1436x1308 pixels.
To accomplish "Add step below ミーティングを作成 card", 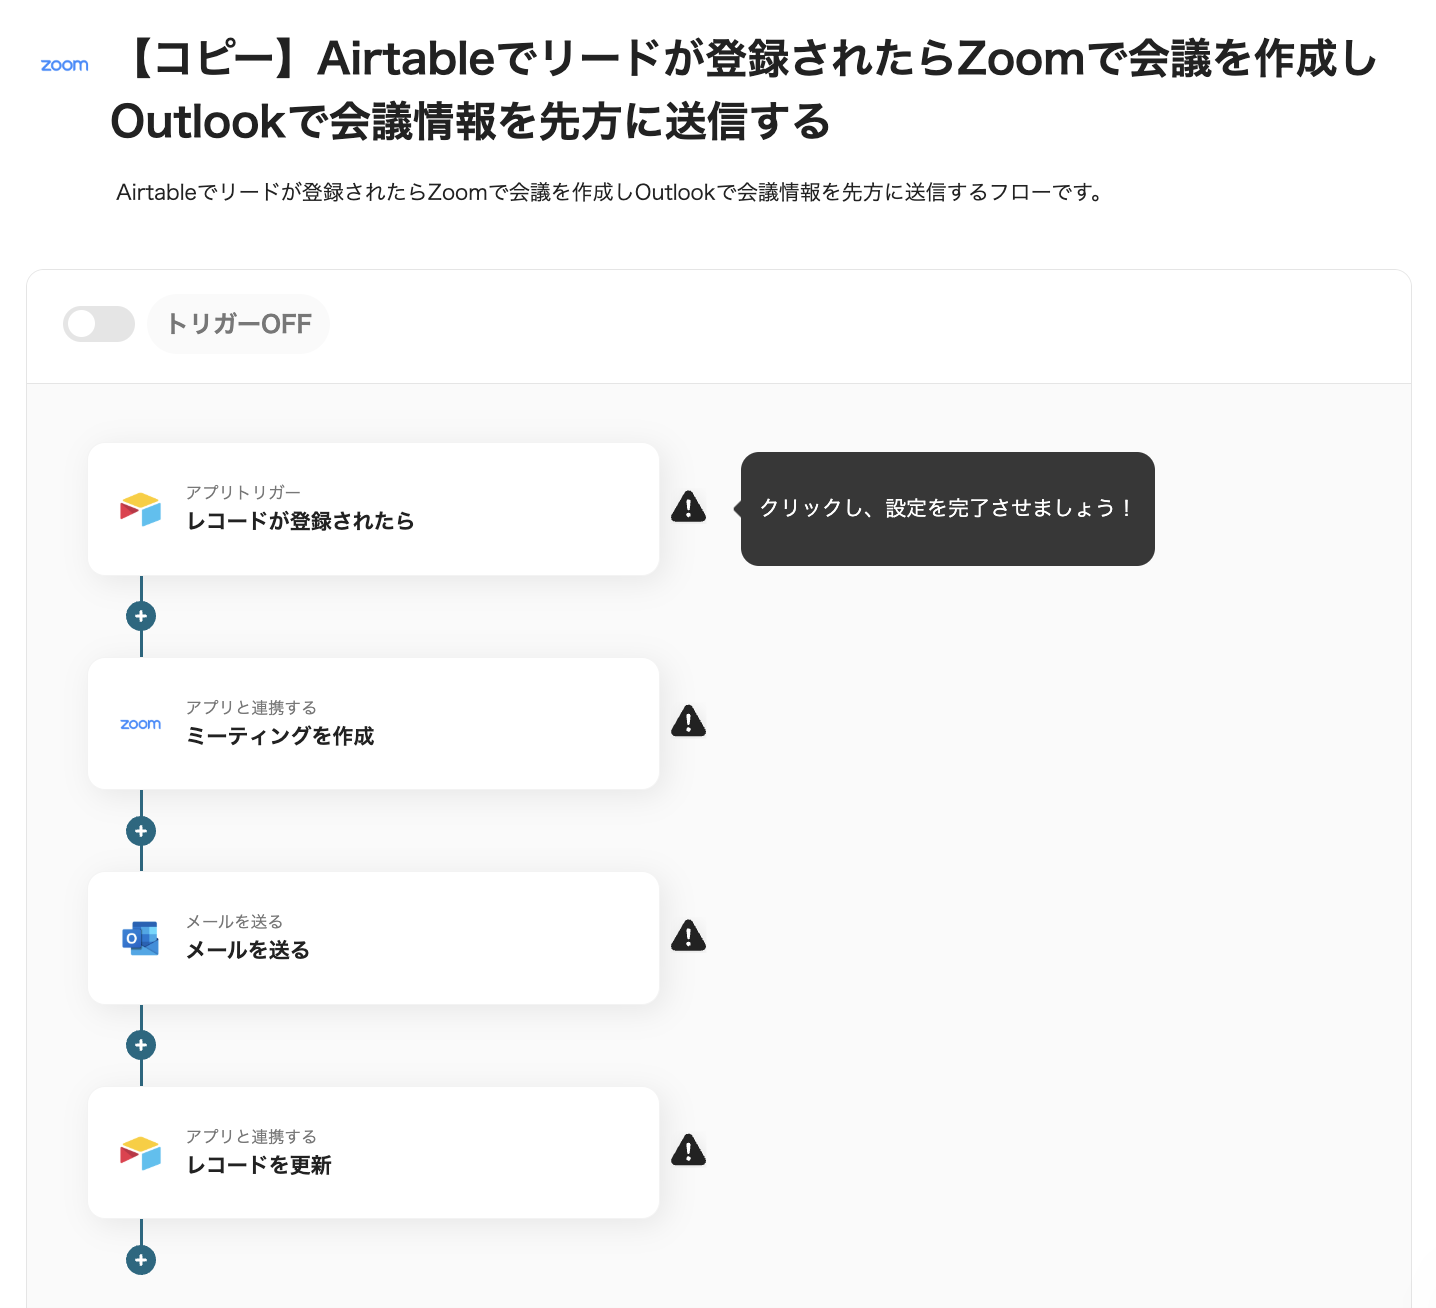I will [x=141, y=831].
